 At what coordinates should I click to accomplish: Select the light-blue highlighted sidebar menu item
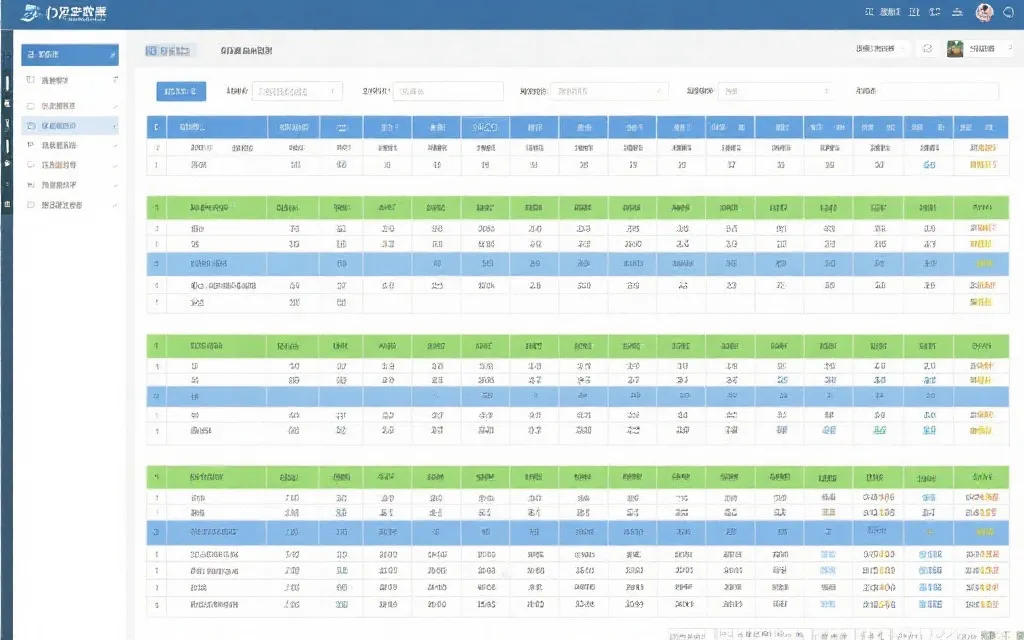point(70,126)
